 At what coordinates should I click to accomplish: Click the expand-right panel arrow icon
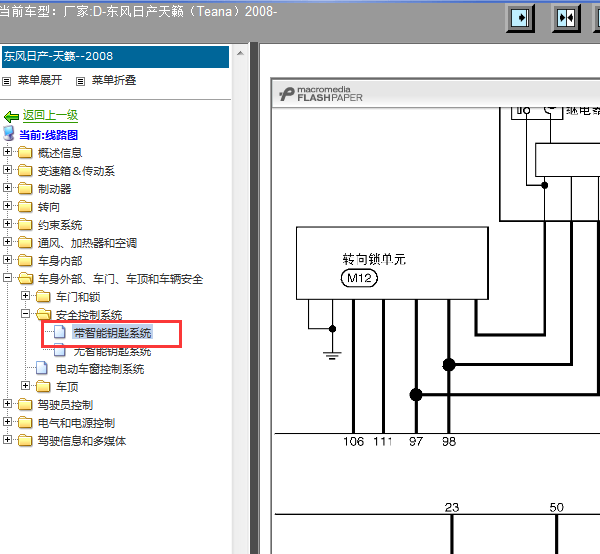[520, 18]
